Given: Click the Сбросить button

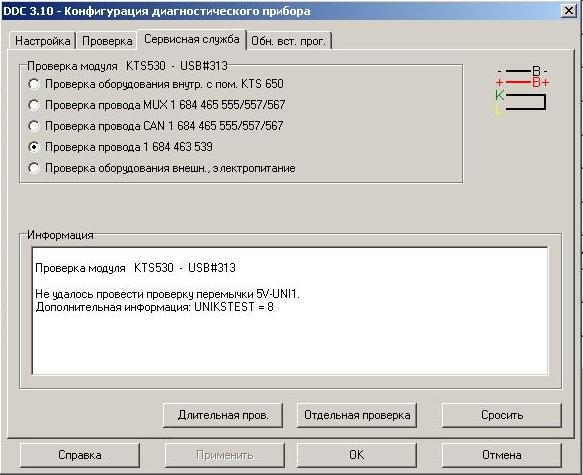Looking at the screenshot, I should tap(502, 415).
